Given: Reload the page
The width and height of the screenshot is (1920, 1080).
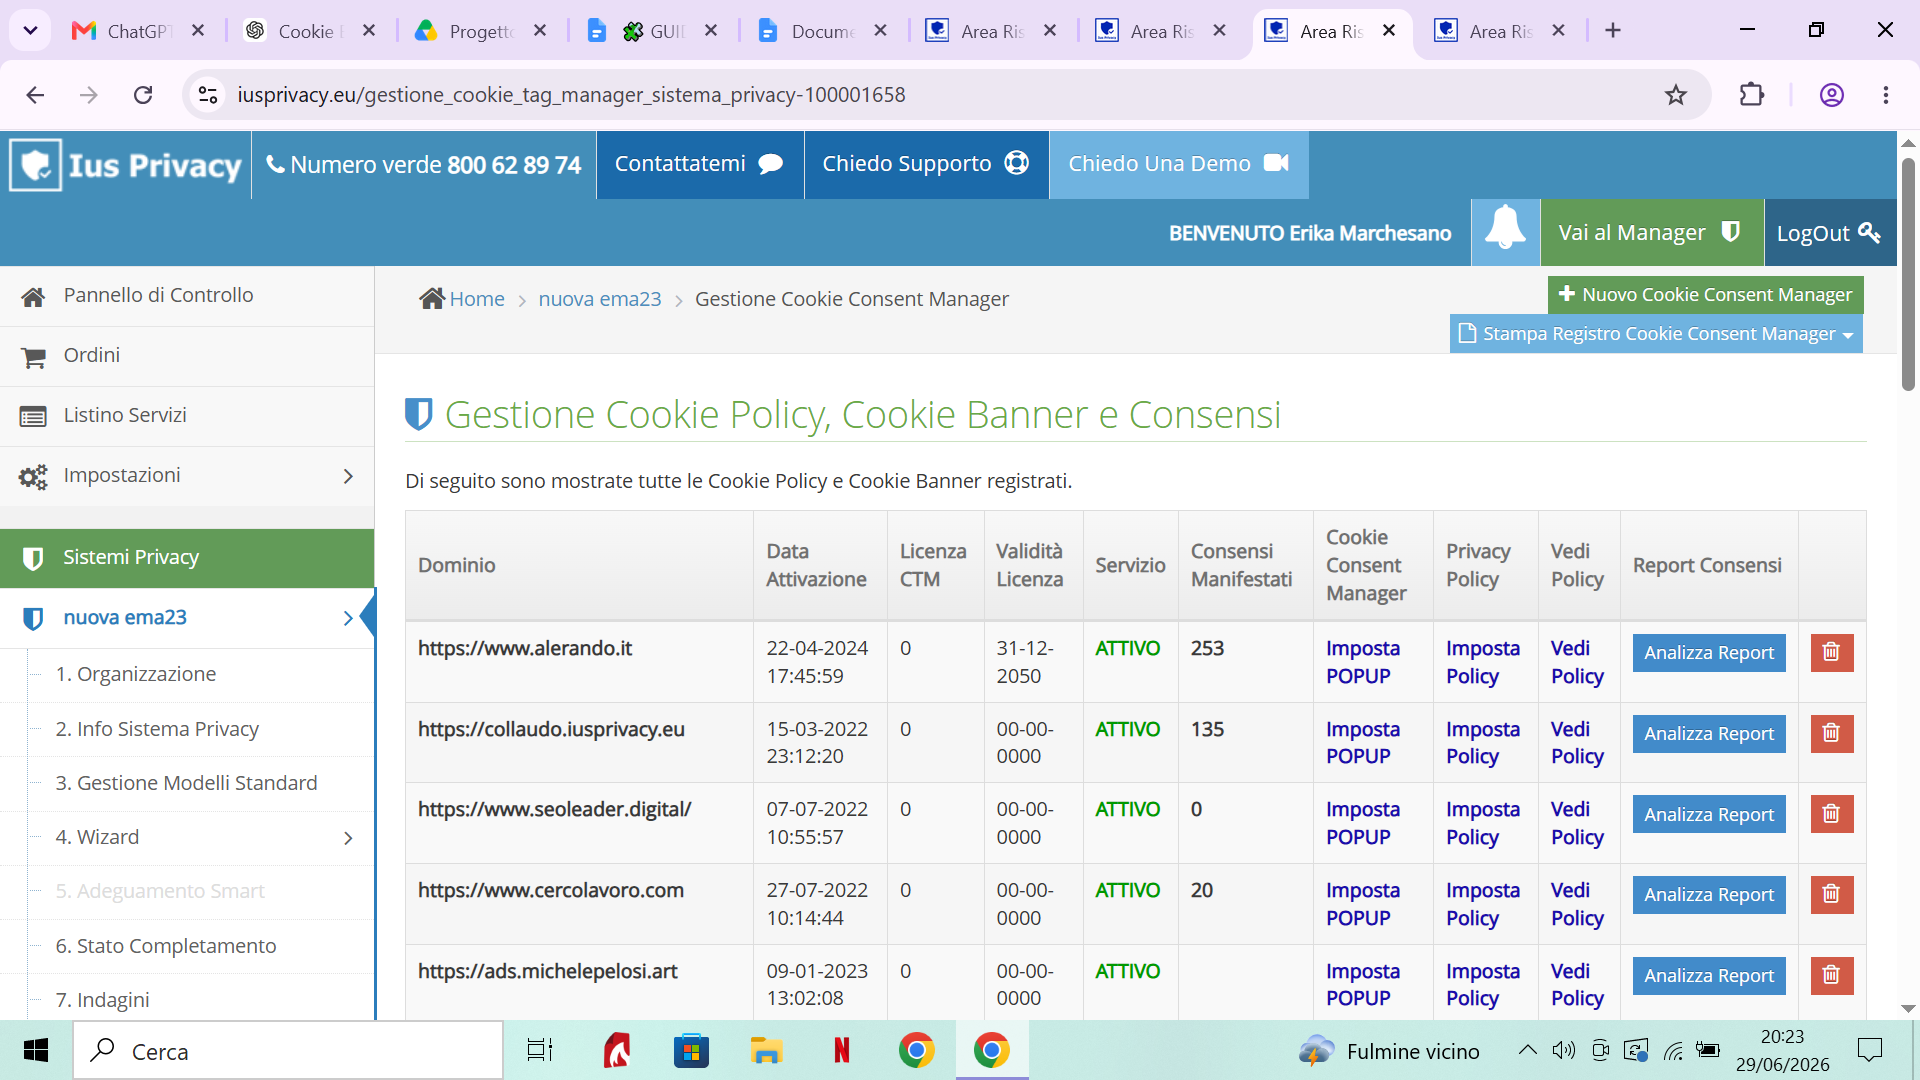Looking at the screenshot, I should click(x=143, y=95).
